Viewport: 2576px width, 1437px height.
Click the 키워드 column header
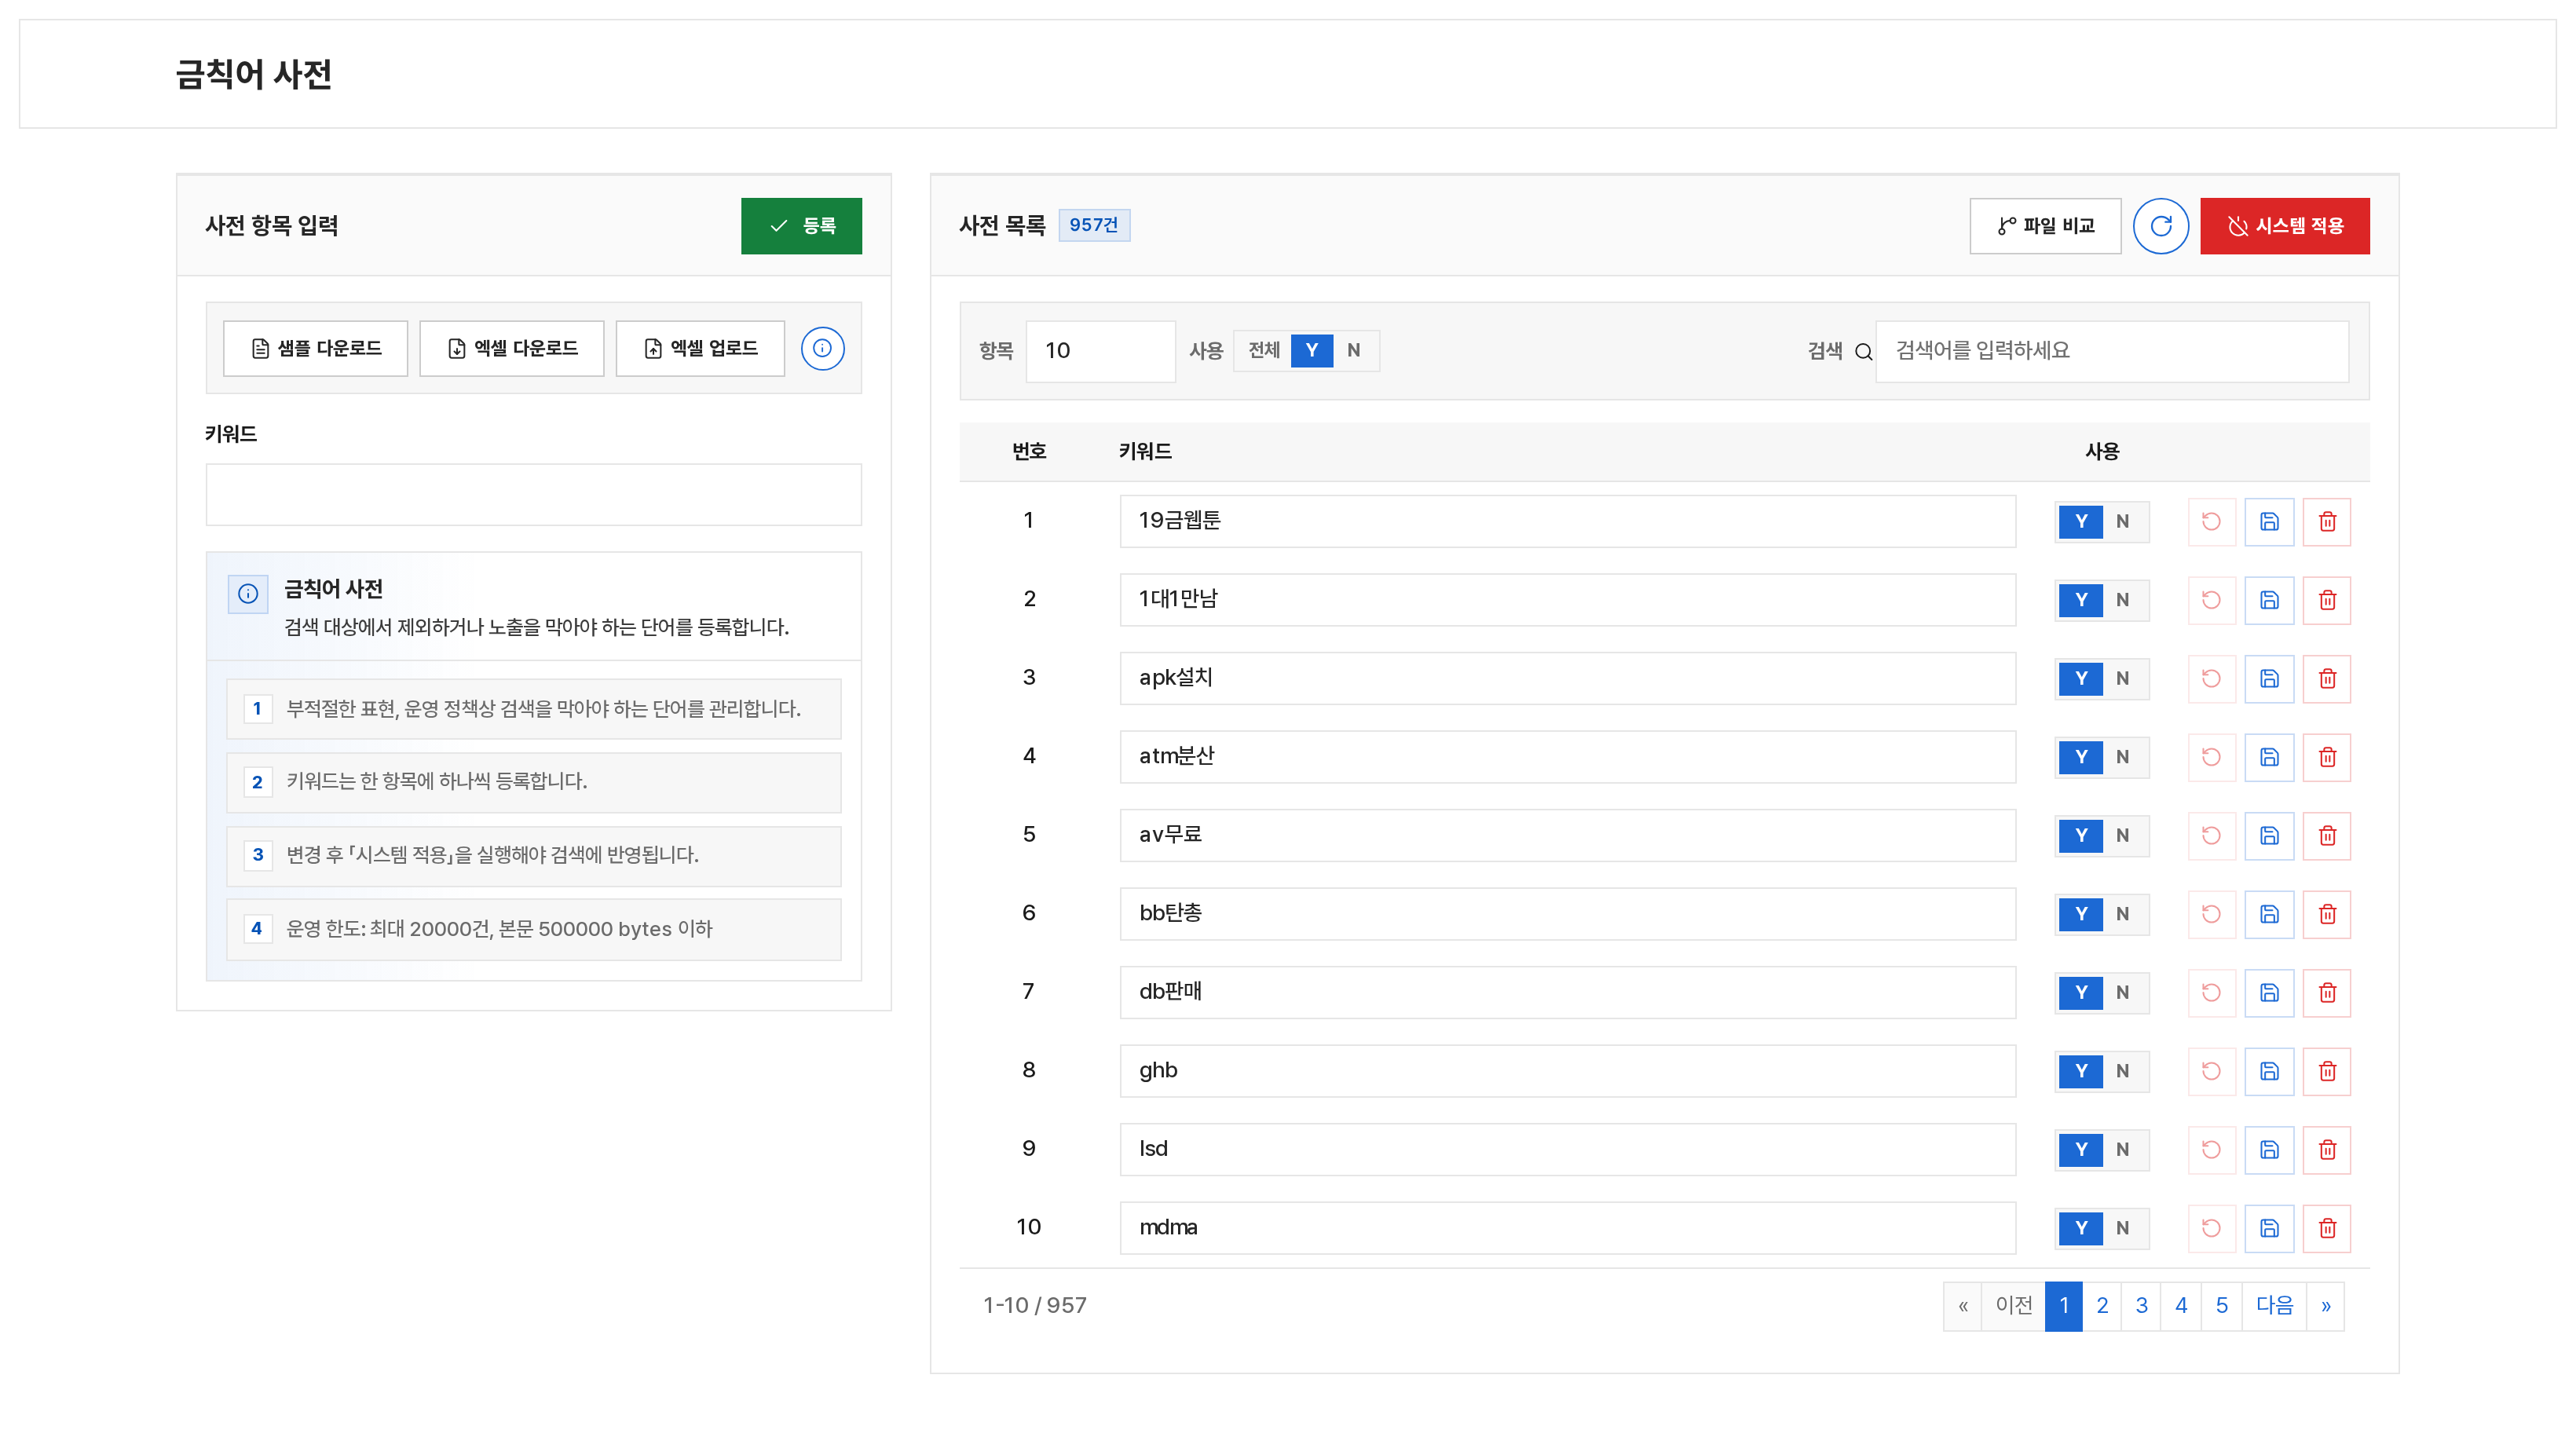(x=1145, y=452)
